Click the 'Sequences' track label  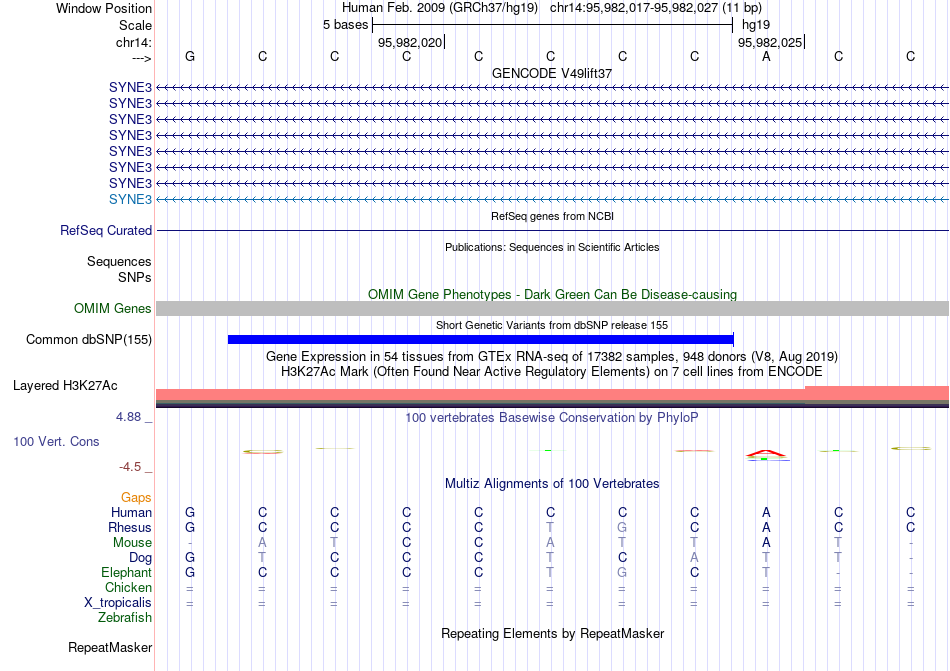119,261
